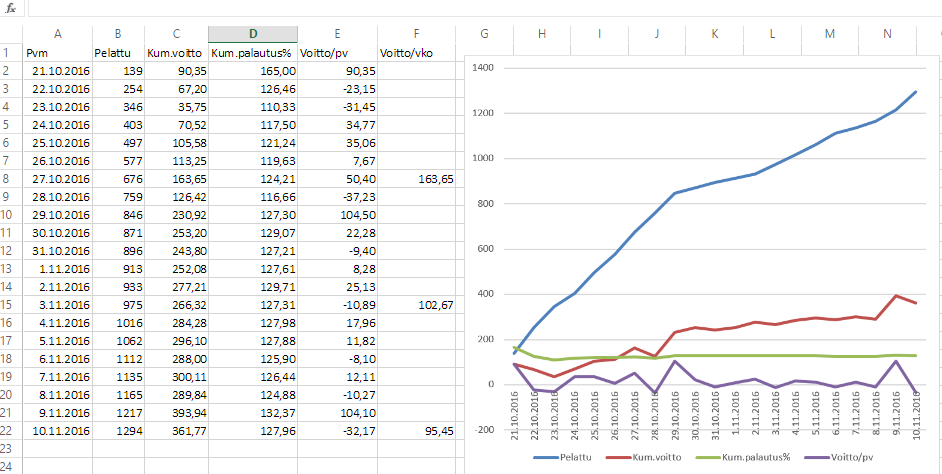
Task: Select cell with value 127,98
Action: pos(252,323)
